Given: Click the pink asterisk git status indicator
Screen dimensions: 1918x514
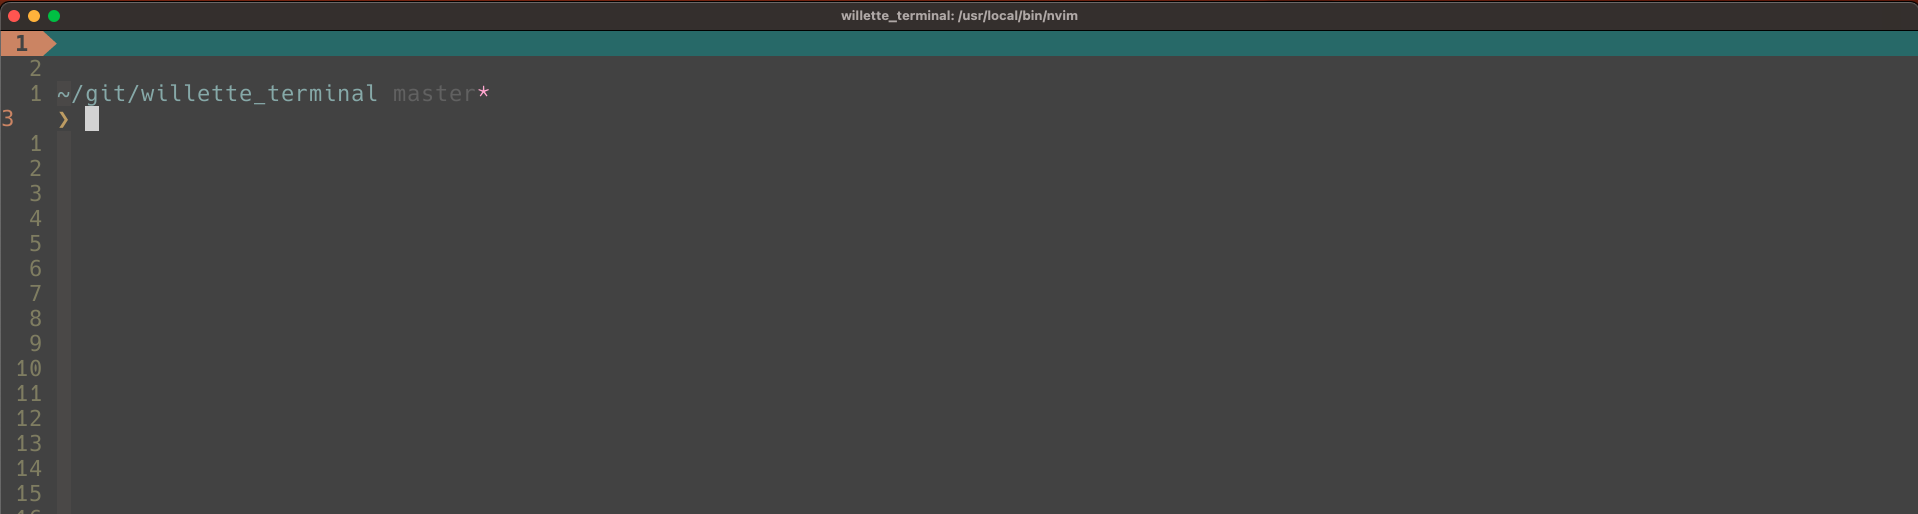Looking at the screenshot, I should tap(484, 93).
